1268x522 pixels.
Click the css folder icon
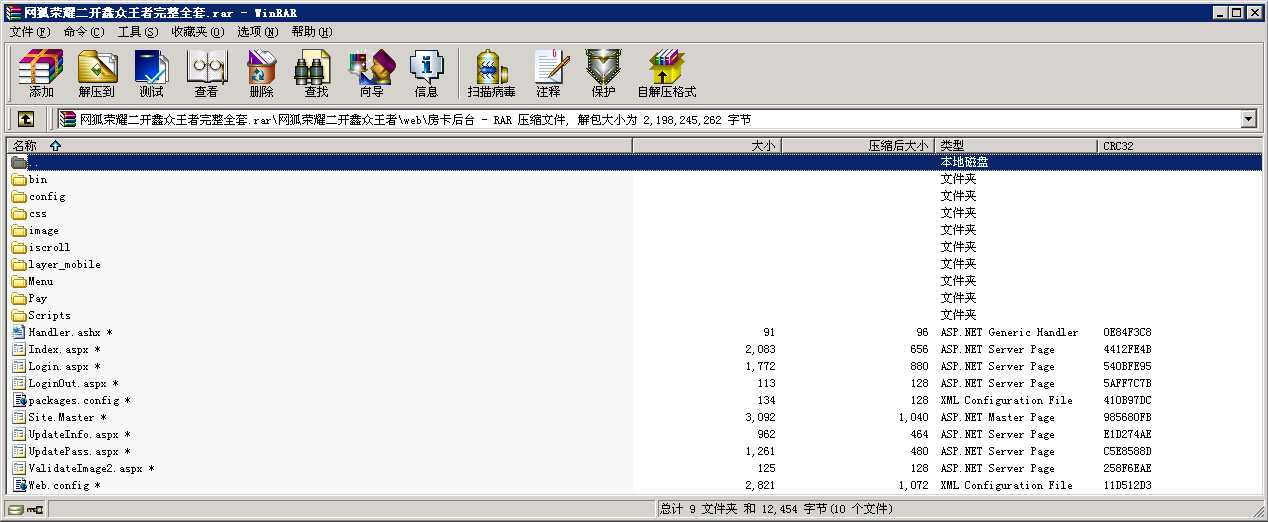click(x=19, y=214)
